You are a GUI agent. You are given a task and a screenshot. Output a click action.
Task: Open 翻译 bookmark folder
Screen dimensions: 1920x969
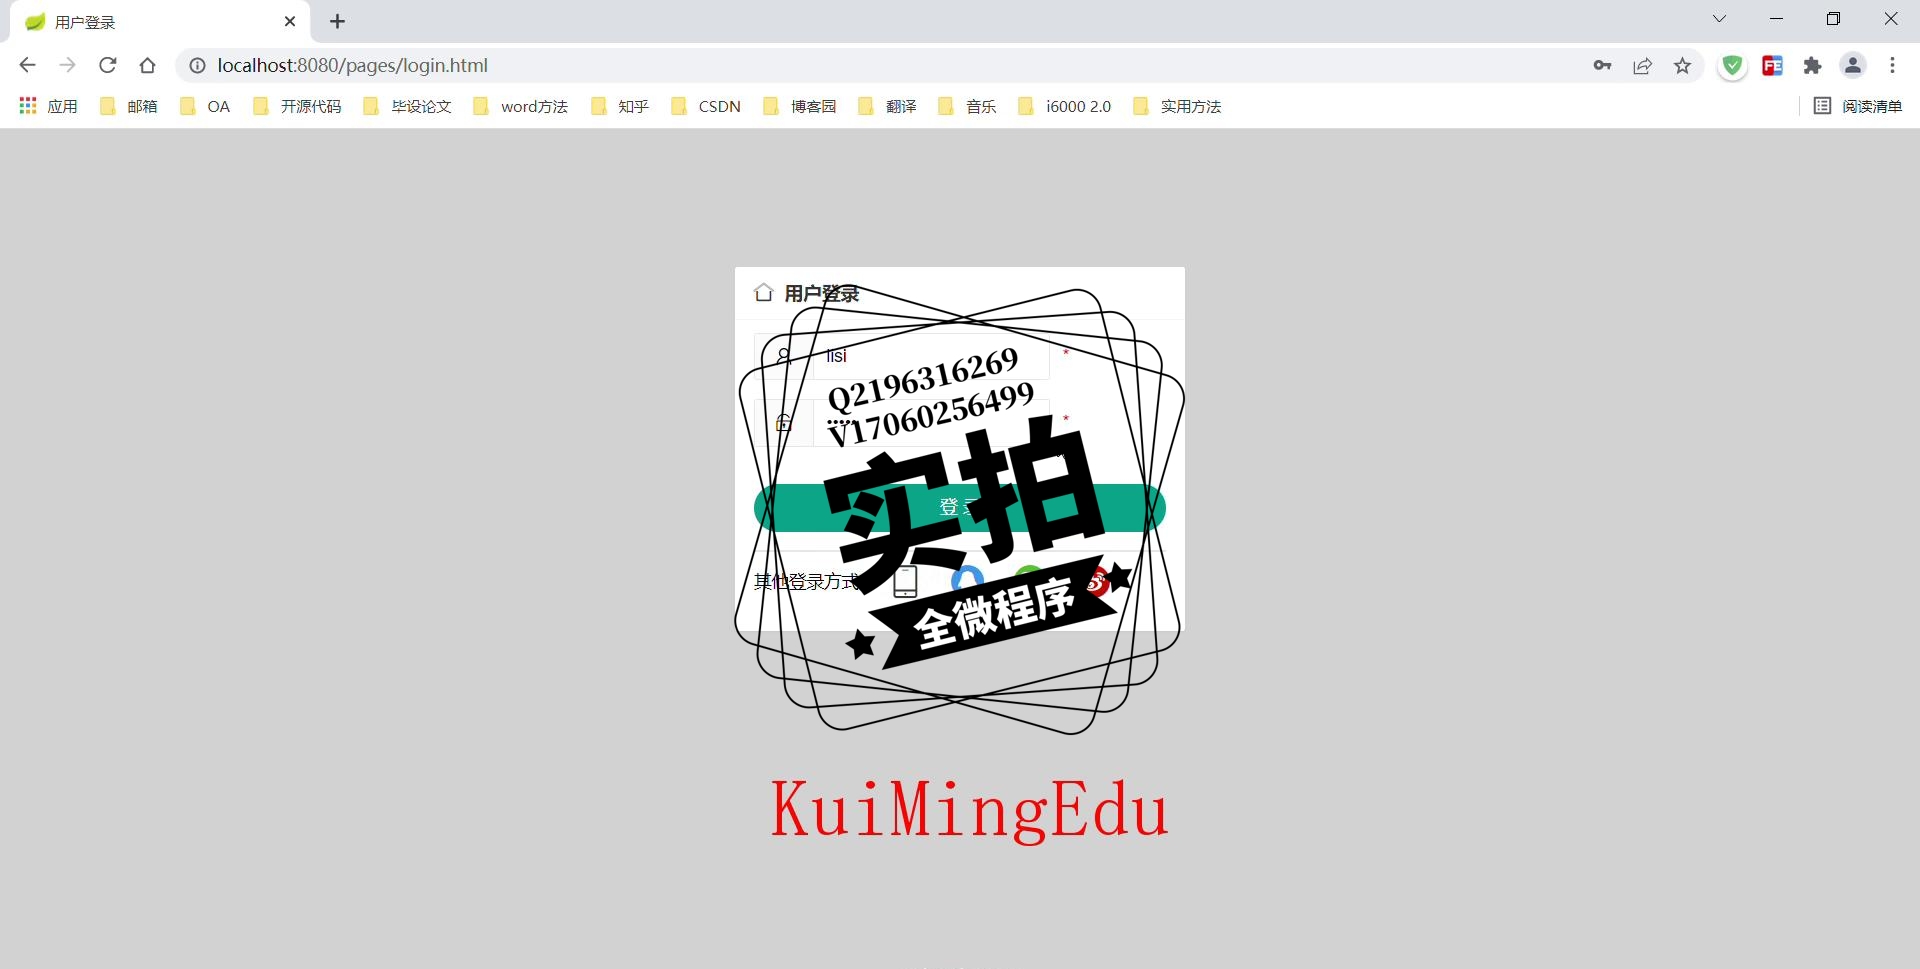pyautogui.click(x=887, y=106)
